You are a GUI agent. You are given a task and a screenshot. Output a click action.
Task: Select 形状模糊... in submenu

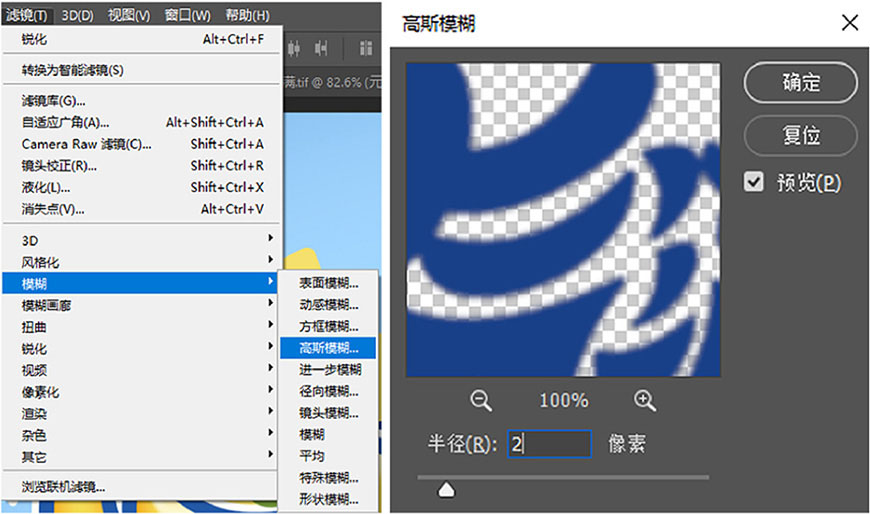(x=328, y=500)
